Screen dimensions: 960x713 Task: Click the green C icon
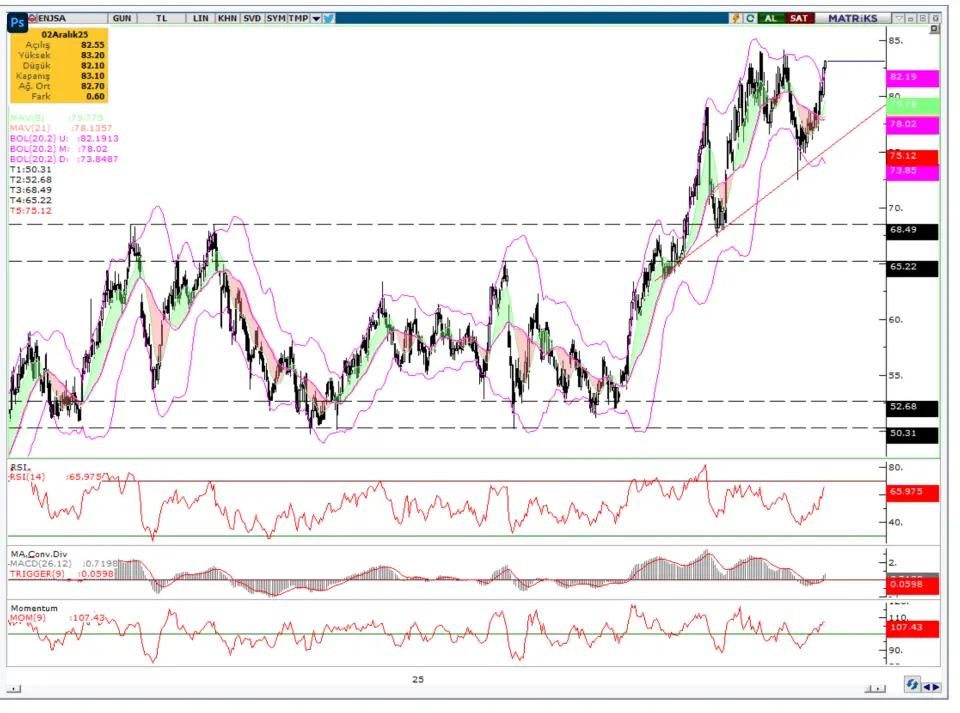[x=749, y=18]
